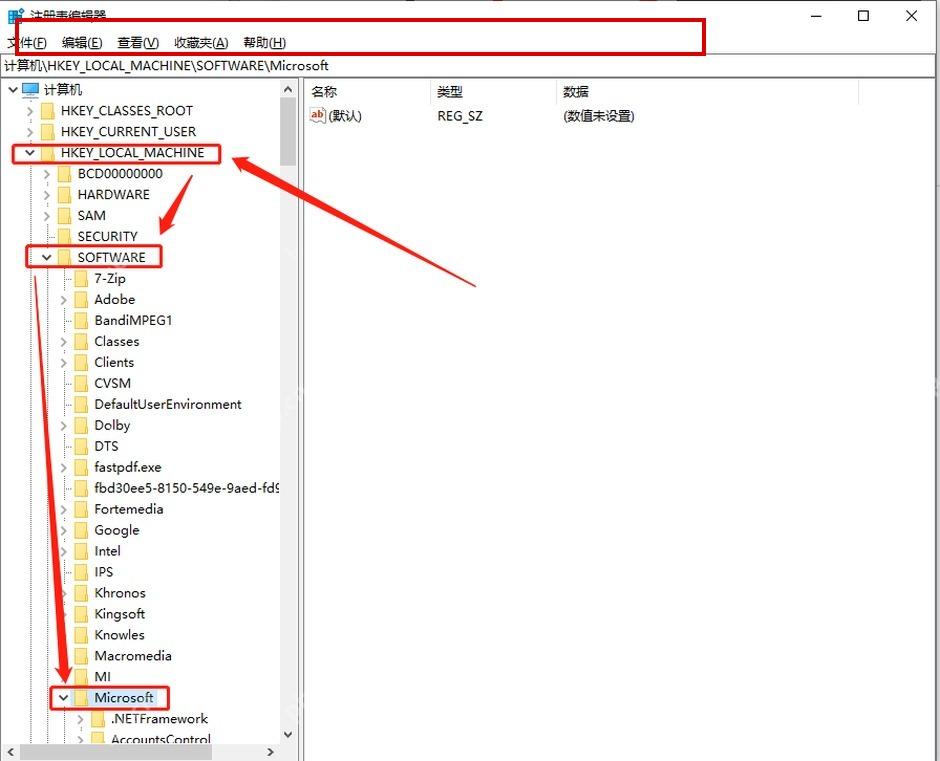This screenshot has width=940, height=761.
Task: Click the HKEY_LOCAL_MACHINE folder icon
Action: (47, 153)
